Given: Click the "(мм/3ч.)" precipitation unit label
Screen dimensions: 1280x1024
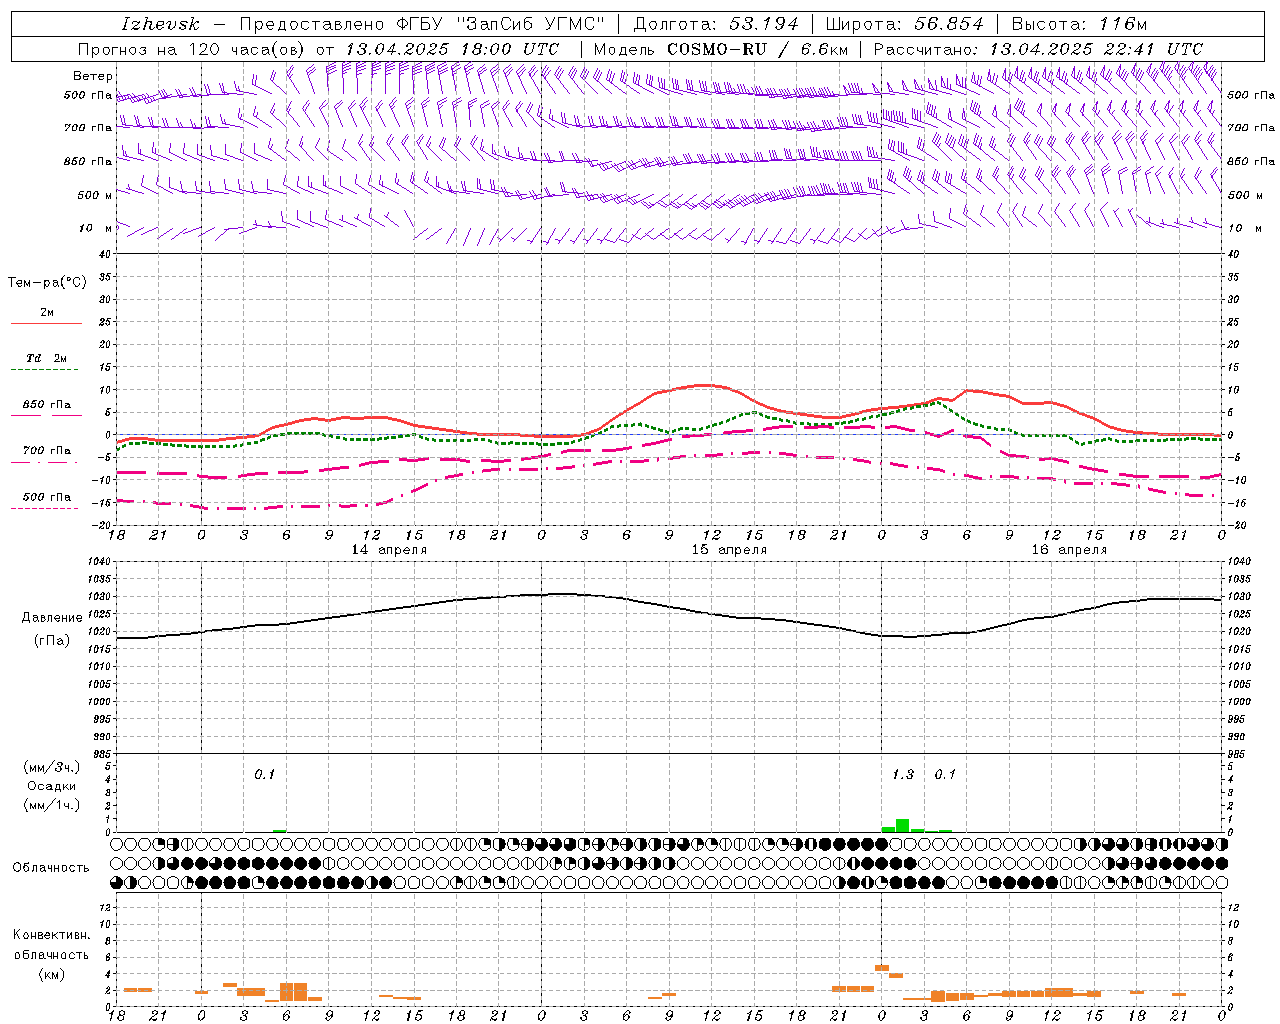Looking at the screenshot, I should click(x=52, y=767).
